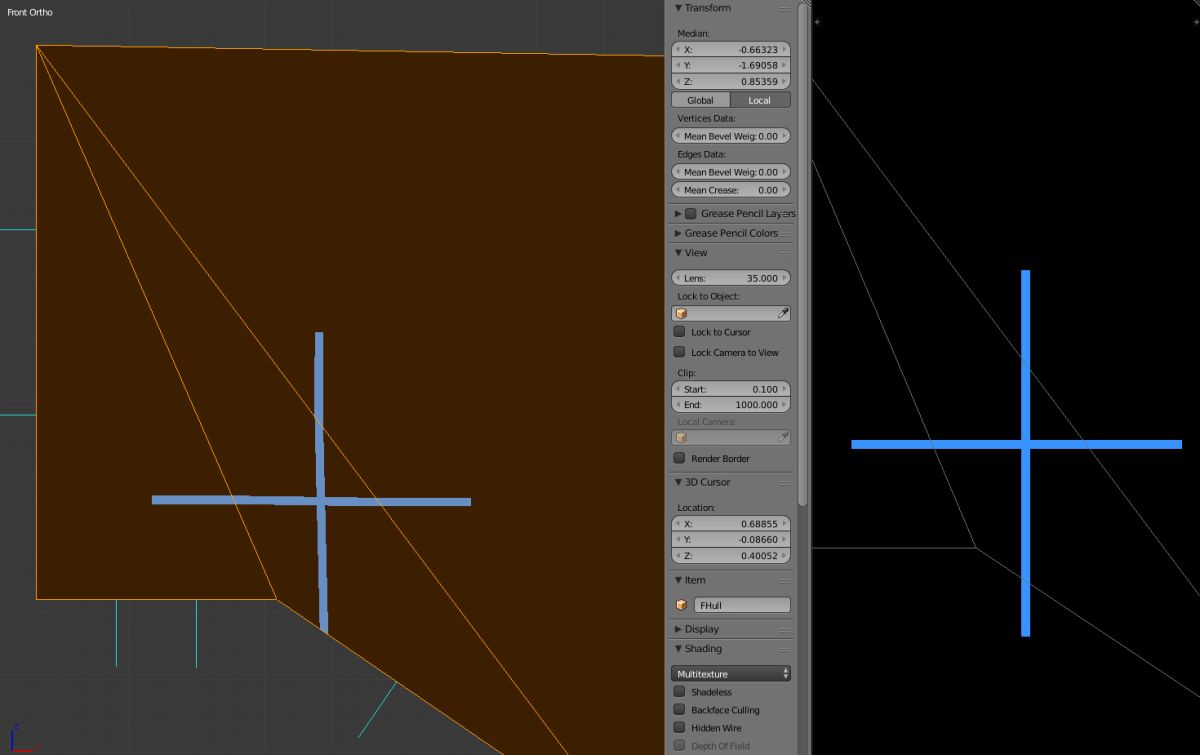
Task: Click the Front Ortho view label
Action: (x=30, y=12)
